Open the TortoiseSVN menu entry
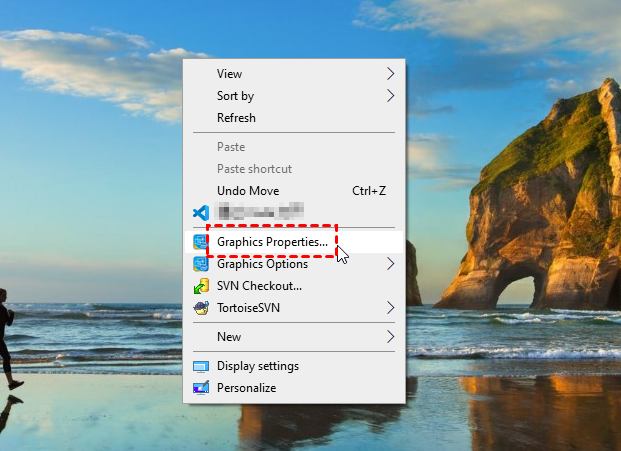Screen dimensions: 621x451 [294, 308]
